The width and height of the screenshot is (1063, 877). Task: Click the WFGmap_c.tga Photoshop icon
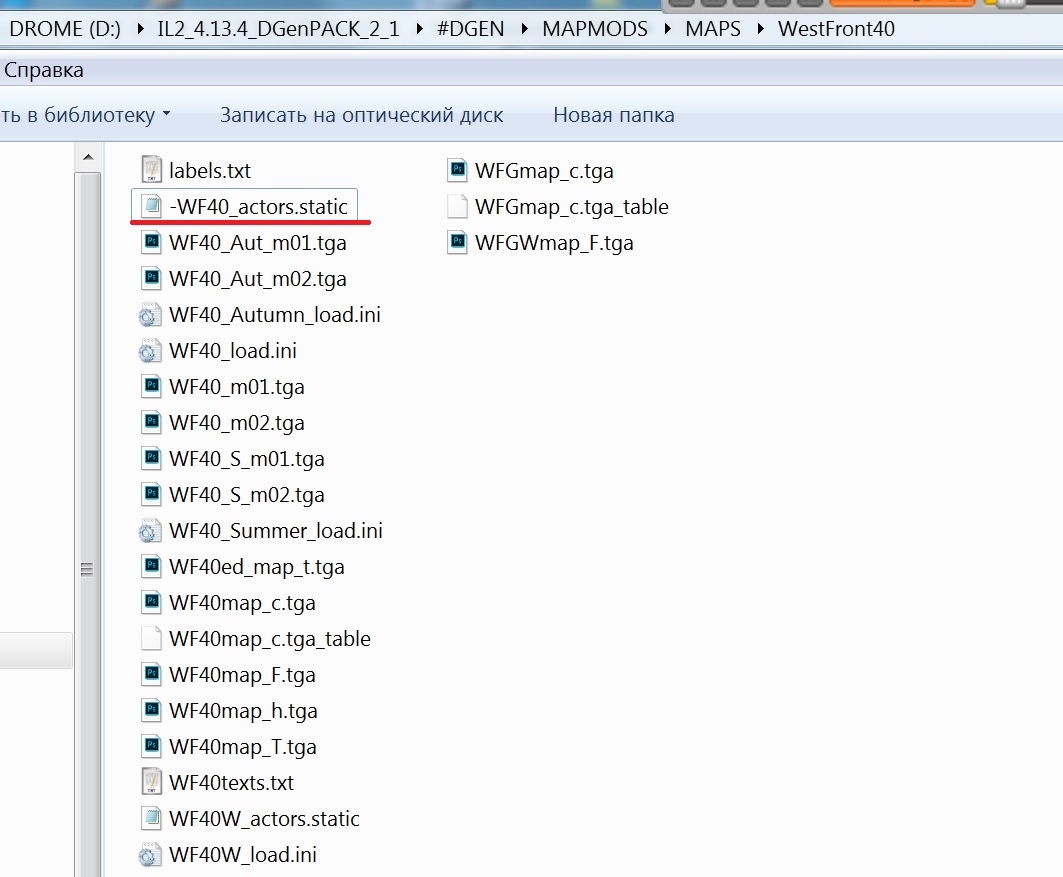click(458, 170)
